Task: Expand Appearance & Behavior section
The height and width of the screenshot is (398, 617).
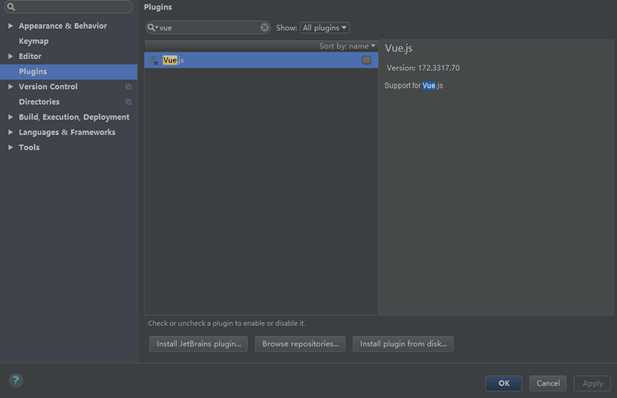Action: coord(10,26)
